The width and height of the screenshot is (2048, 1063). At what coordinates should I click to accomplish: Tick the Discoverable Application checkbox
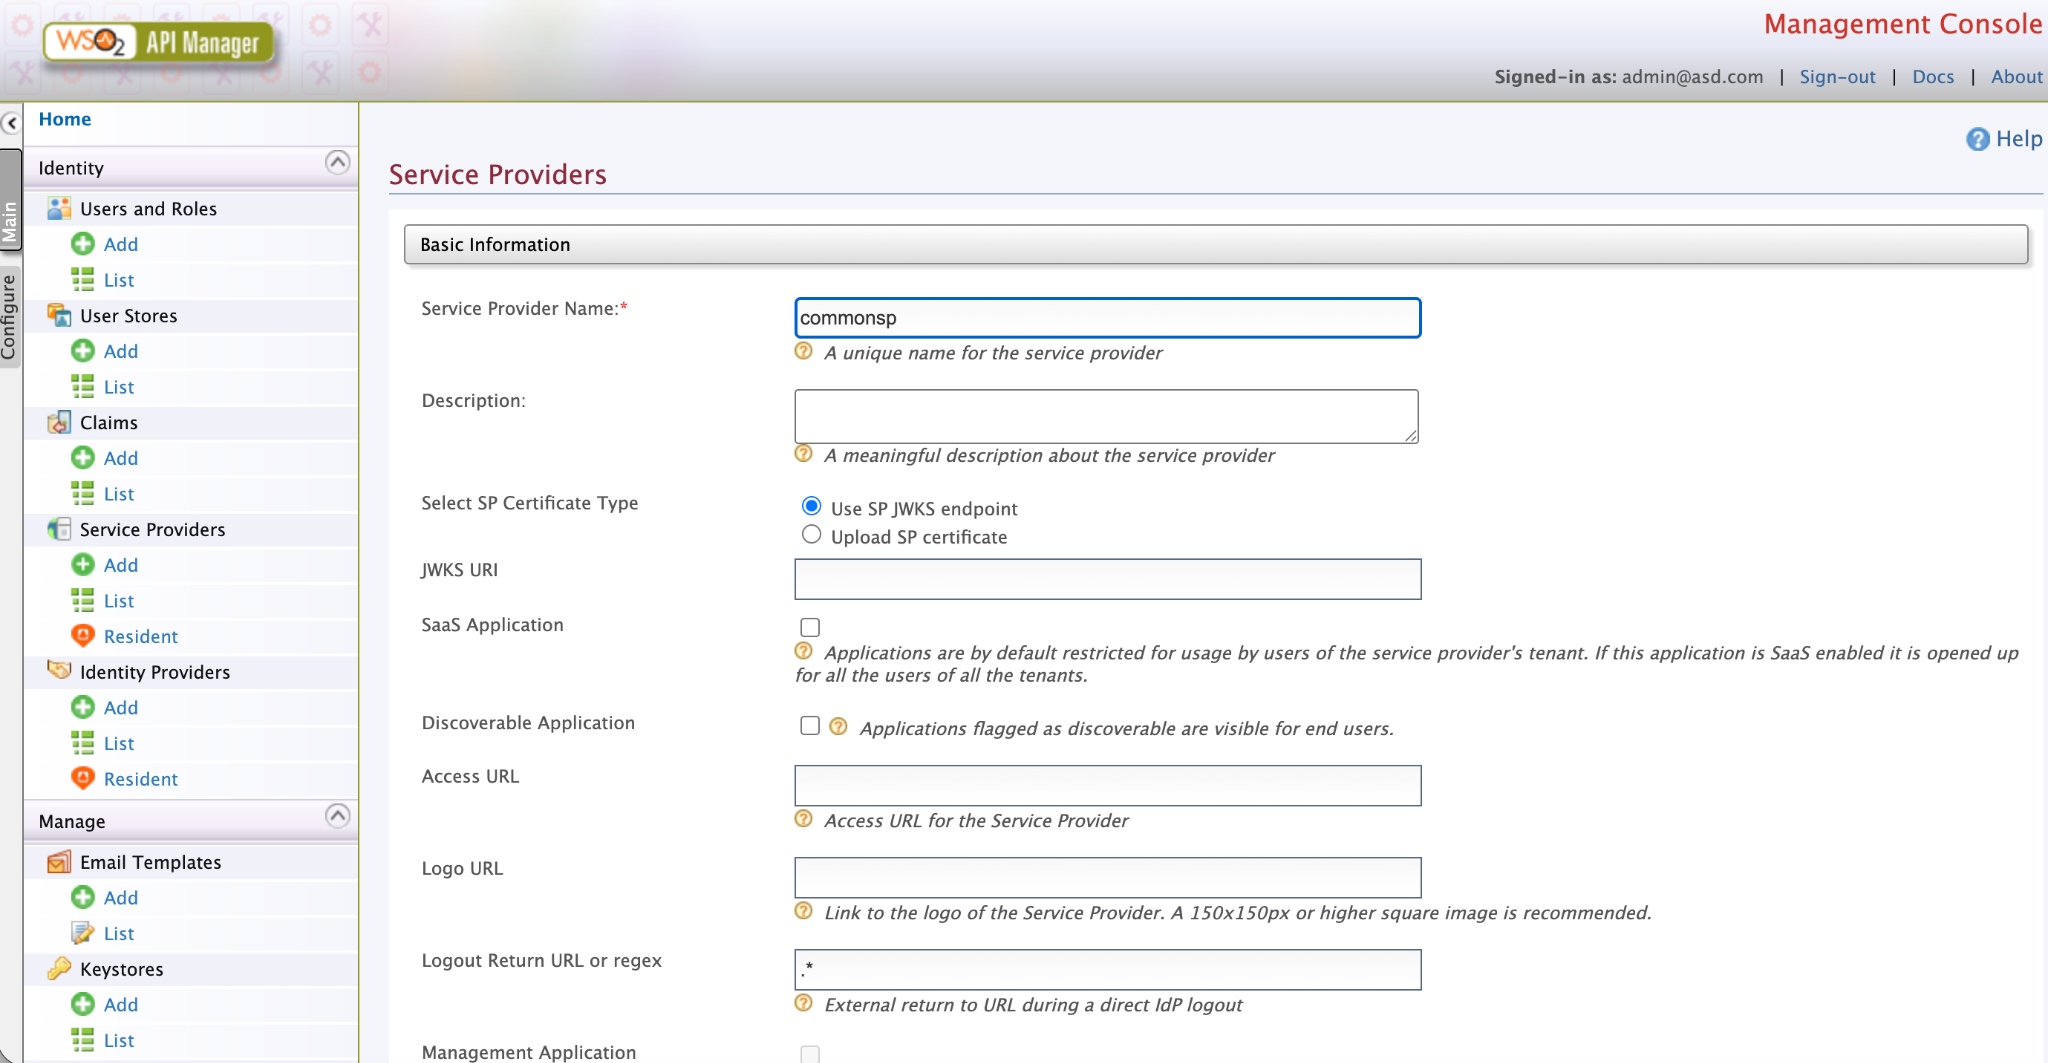pos(810,725)
